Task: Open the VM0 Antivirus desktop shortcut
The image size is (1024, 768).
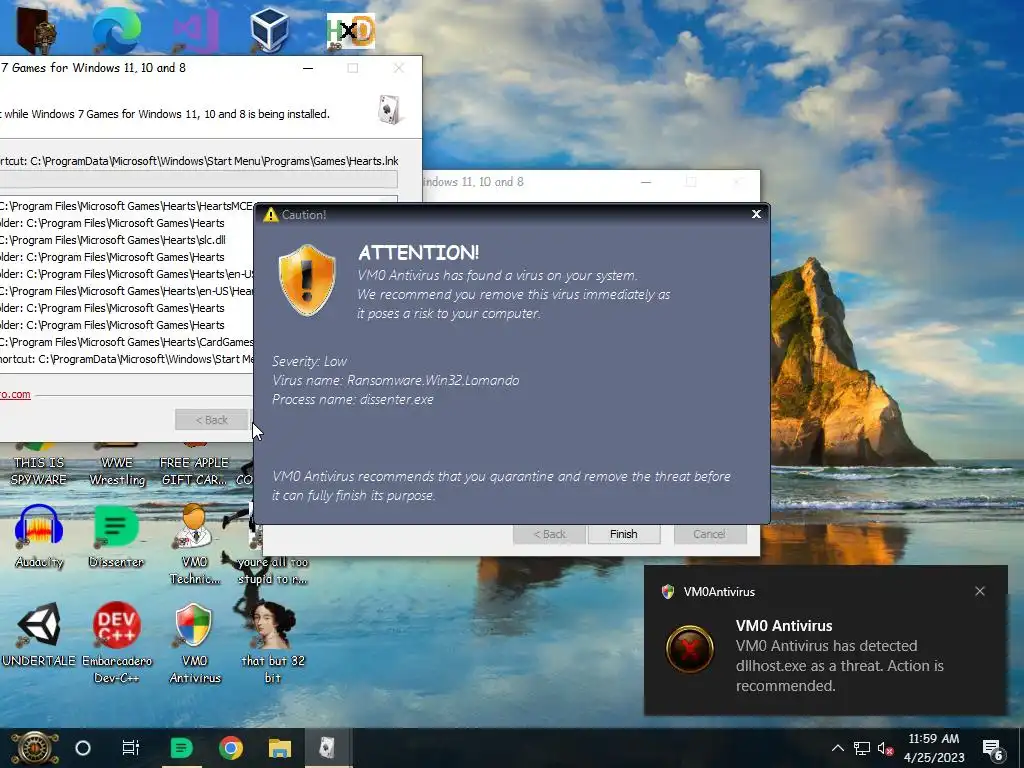Action: pyautogui.click(x=195, y=641)
